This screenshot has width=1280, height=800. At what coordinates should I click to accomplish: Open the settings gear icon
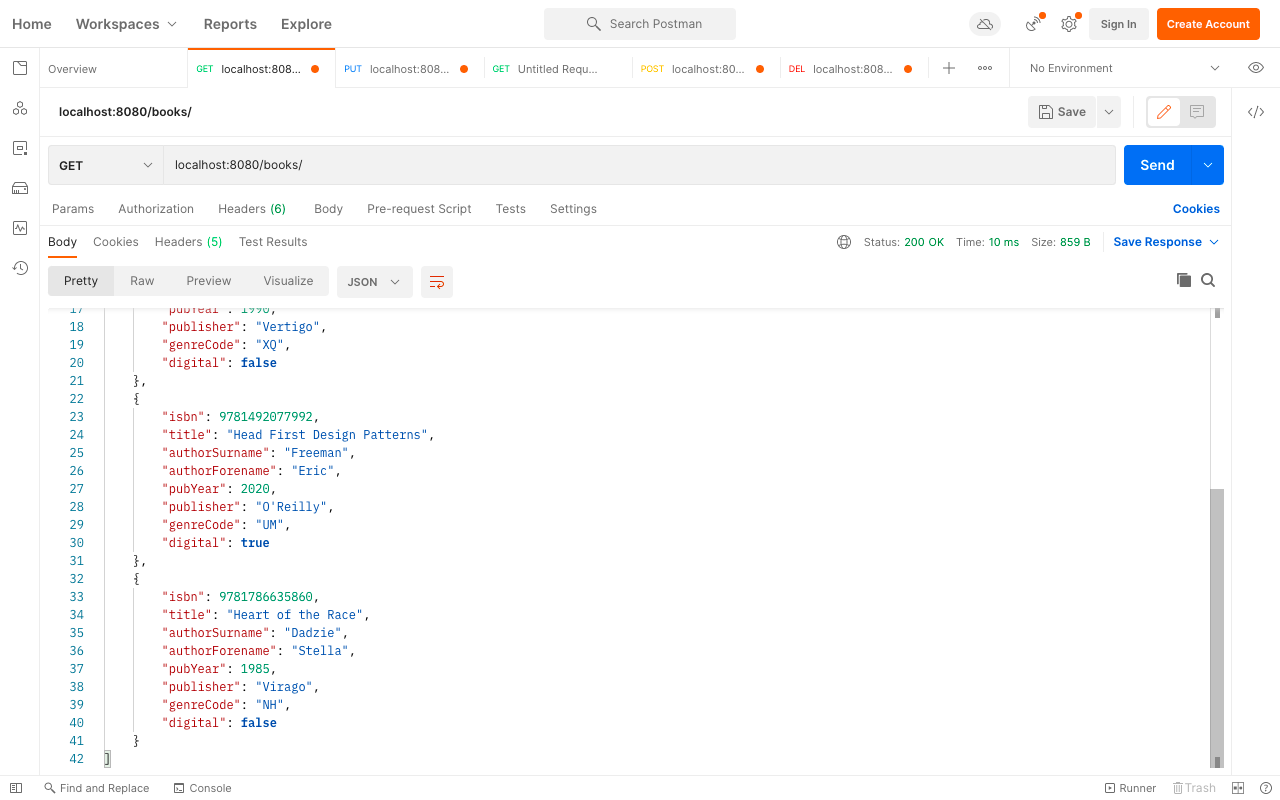pos(1069,24)
